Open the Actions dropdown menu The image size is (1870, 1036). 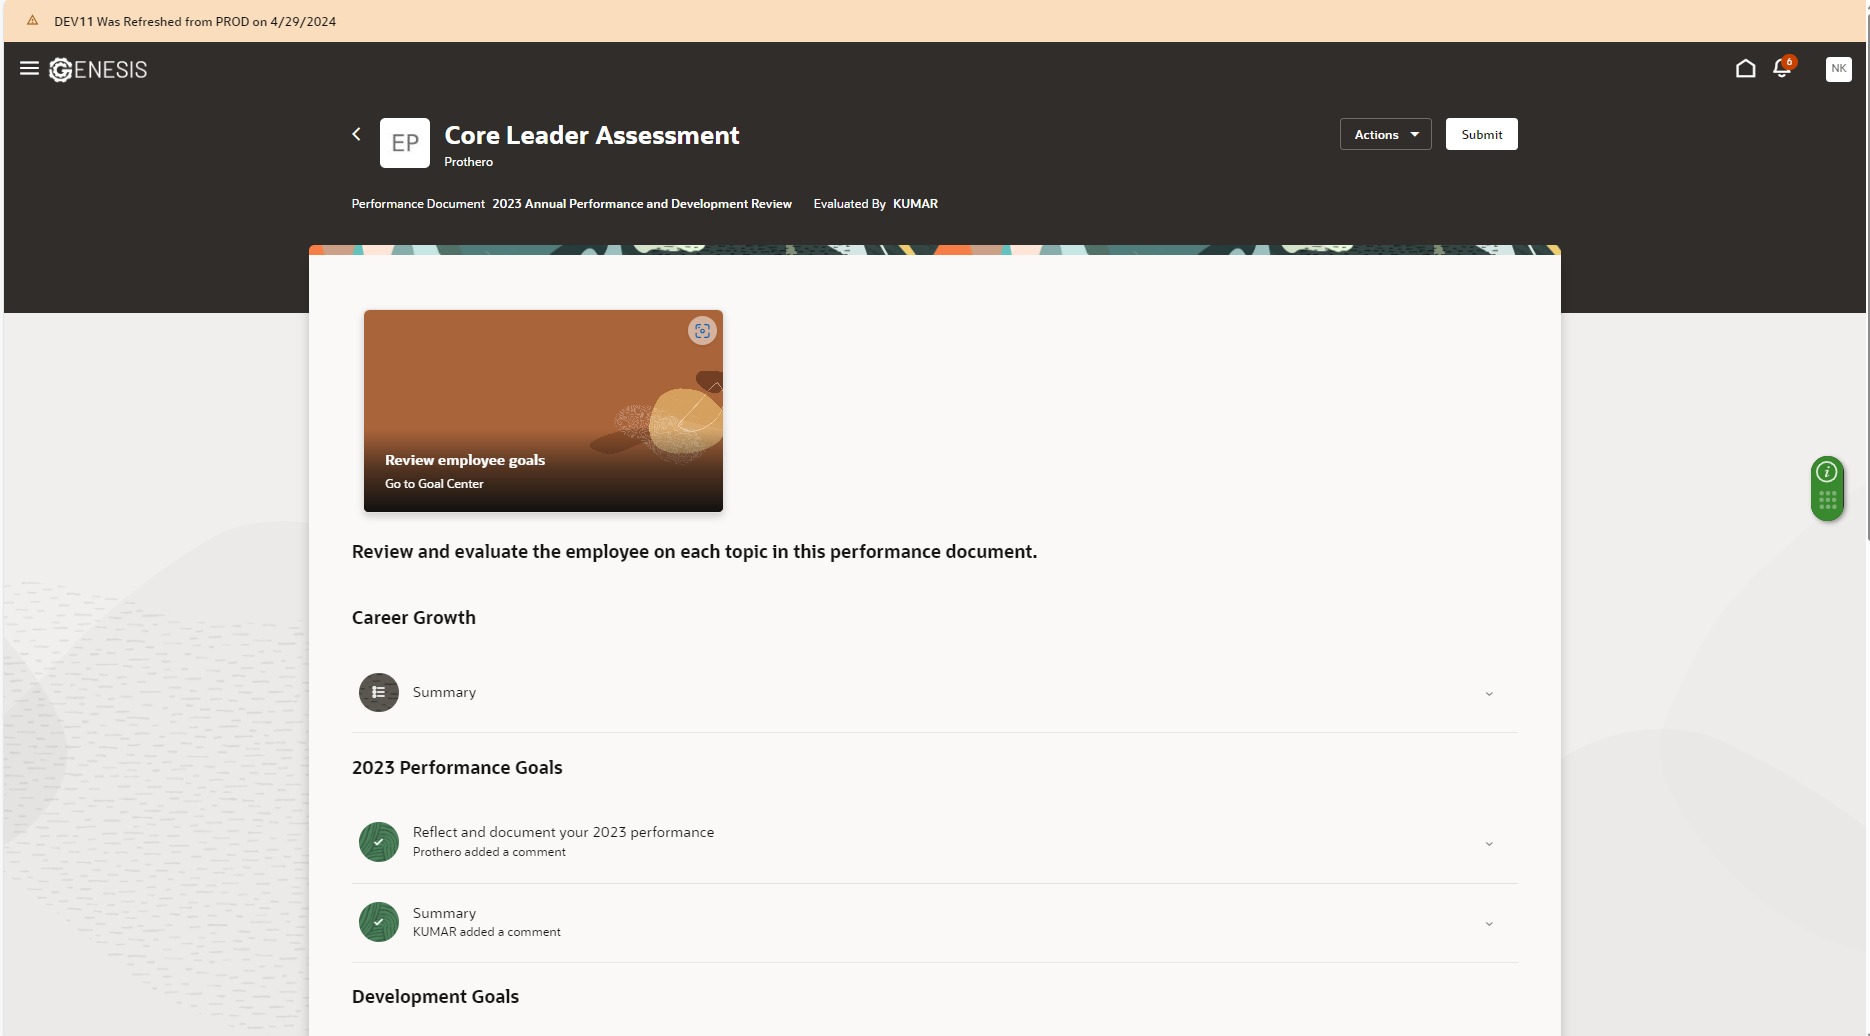1384,133
